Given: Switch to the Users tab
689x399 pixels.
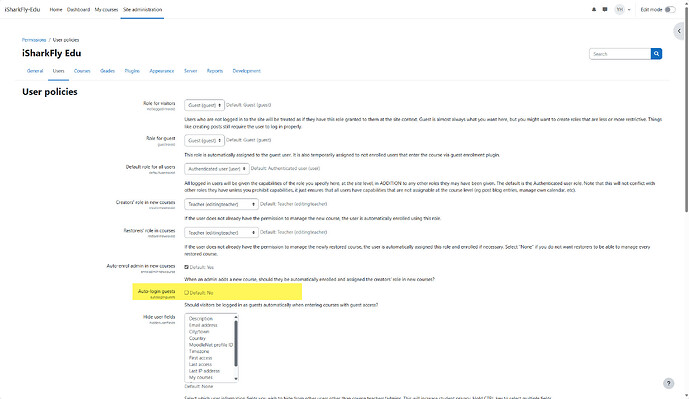Looking at the screenshot, I should (58, 71).
